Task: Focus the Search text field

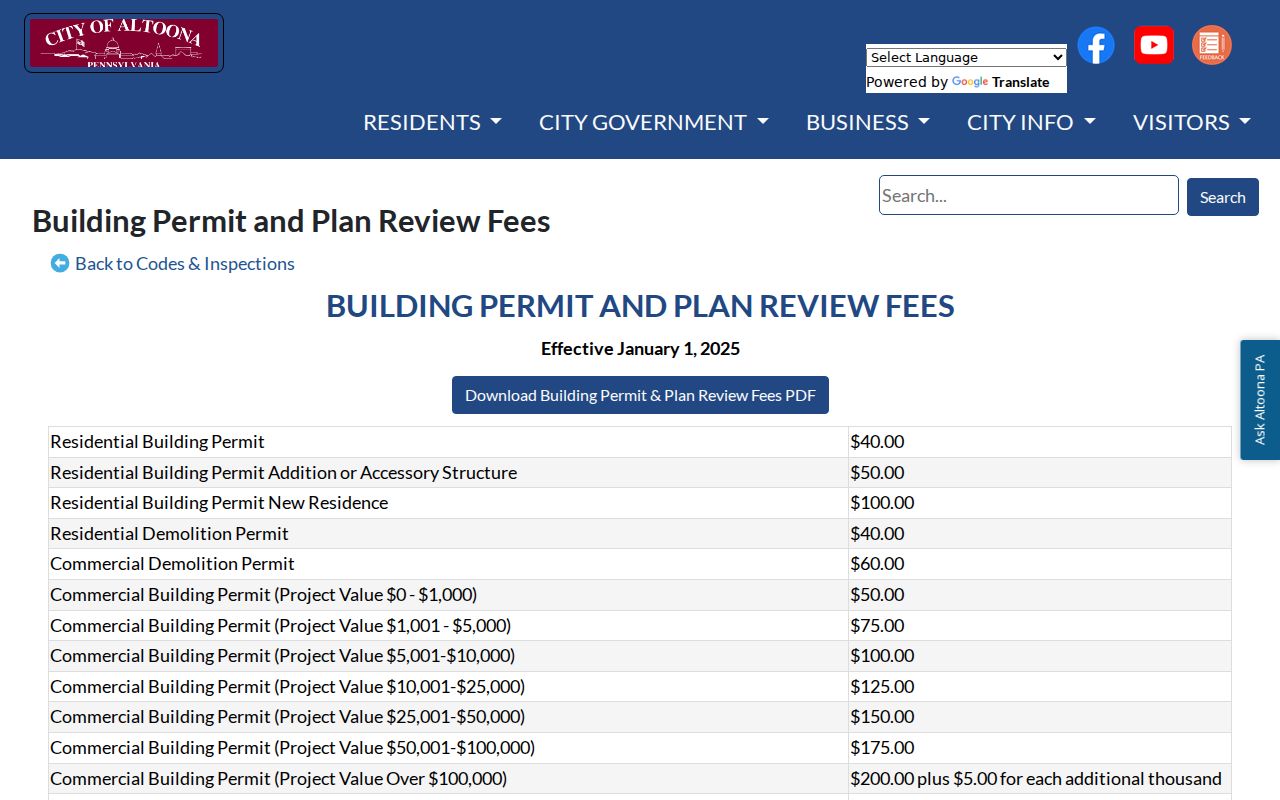Action: pos(1029,195)
